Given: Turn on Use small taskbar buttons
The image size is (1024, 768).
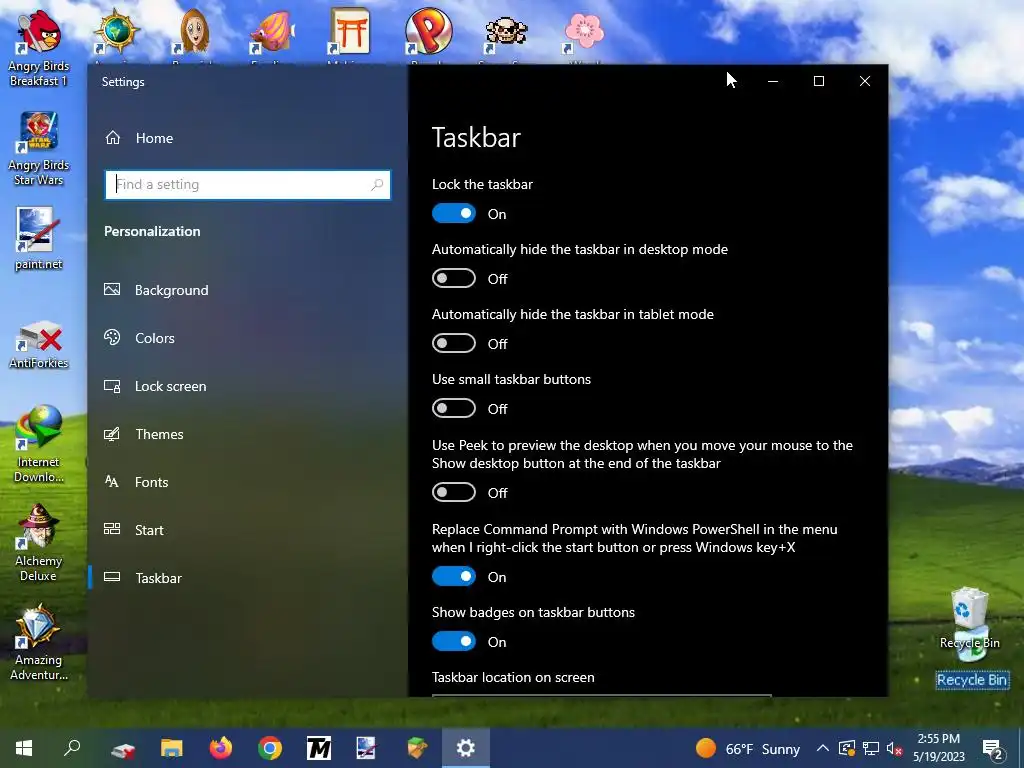Looking at the screenshot, I should coord(454,408).
